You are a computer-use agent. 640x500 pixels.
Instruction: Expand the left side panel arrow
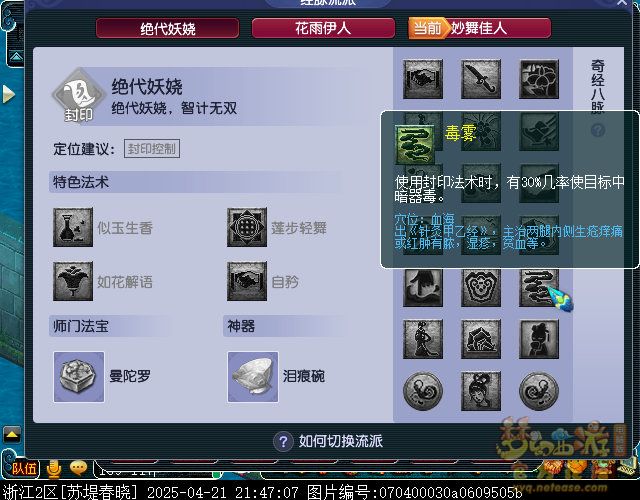[8, 94]
